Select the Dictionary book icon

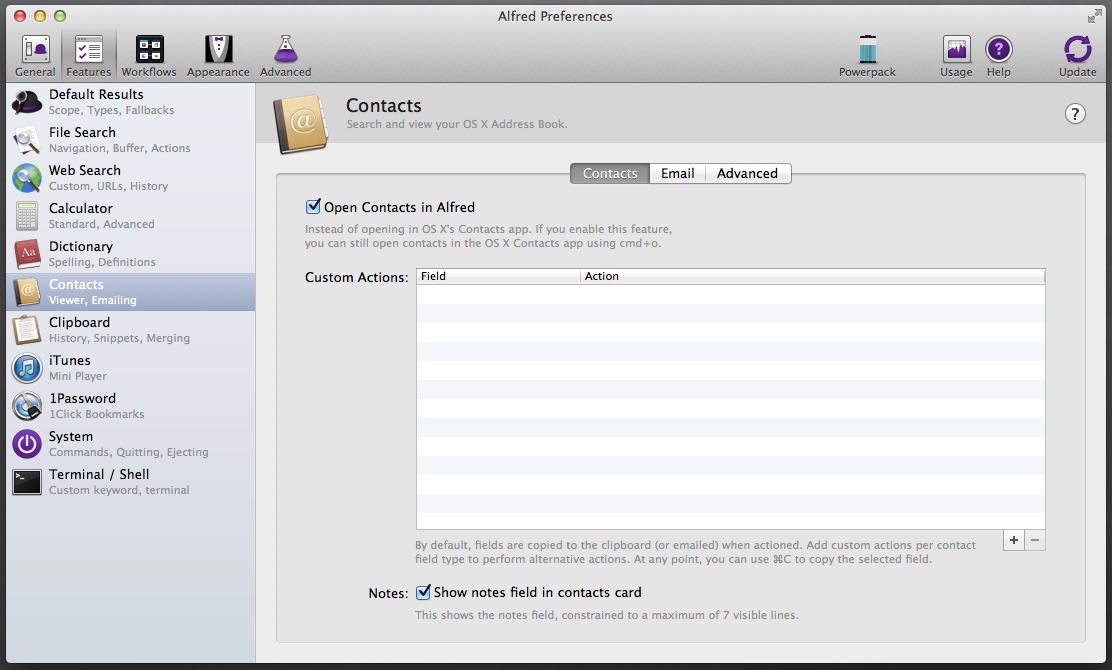coord(27,254)
